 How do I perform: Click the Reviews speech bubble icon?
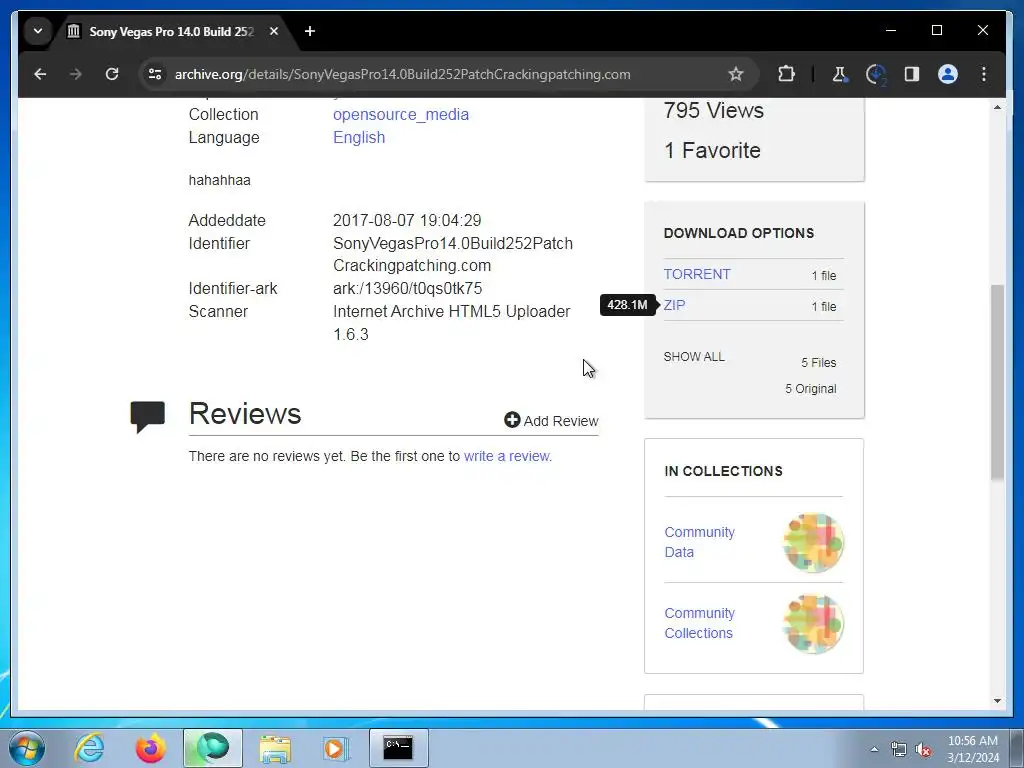pyautogui.click(x=148, y=417)
